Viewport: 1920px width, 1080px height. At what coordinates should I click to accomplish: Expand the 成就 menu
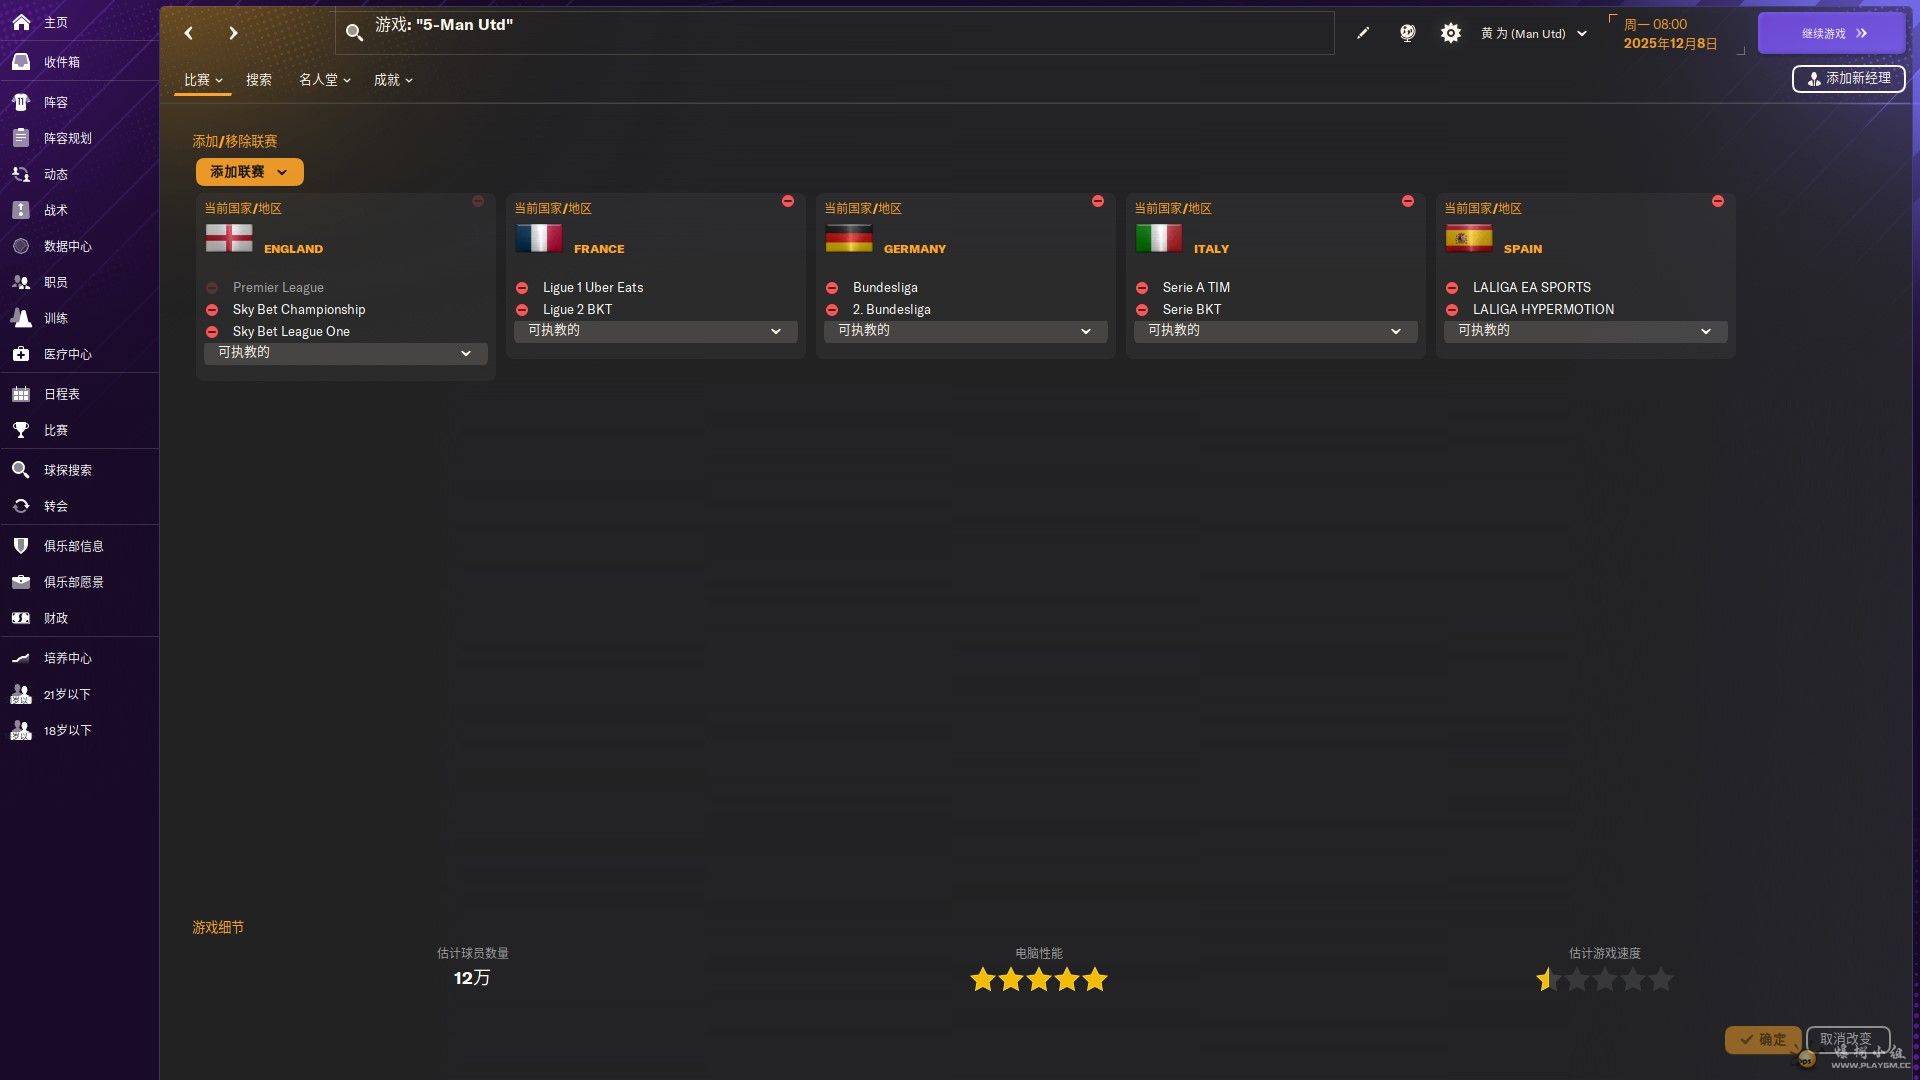(393, 80)
